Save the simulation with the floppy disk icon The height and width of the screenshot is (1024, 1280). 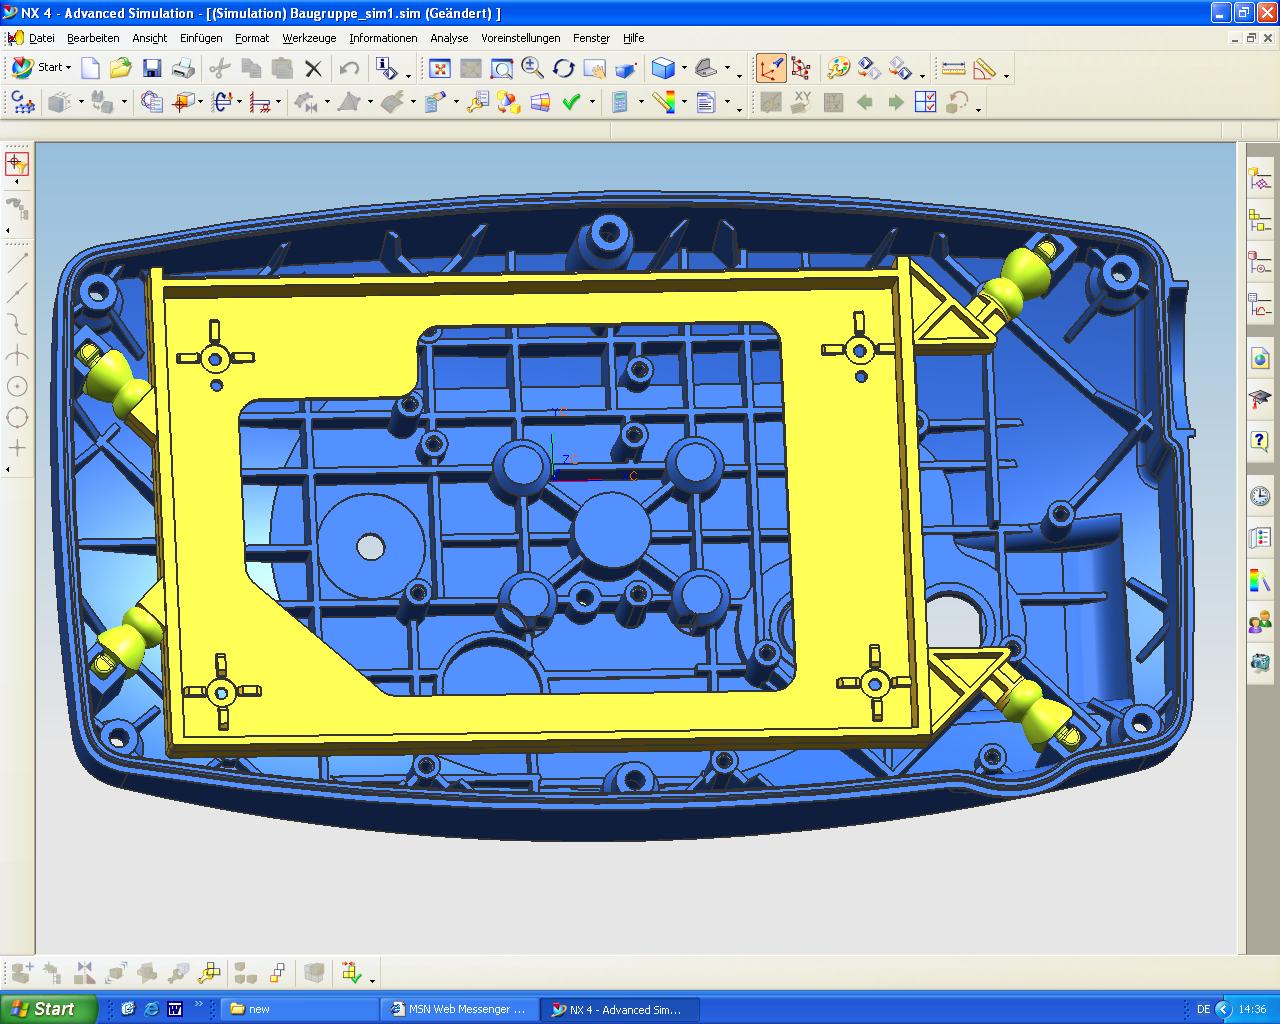(152, 68)
